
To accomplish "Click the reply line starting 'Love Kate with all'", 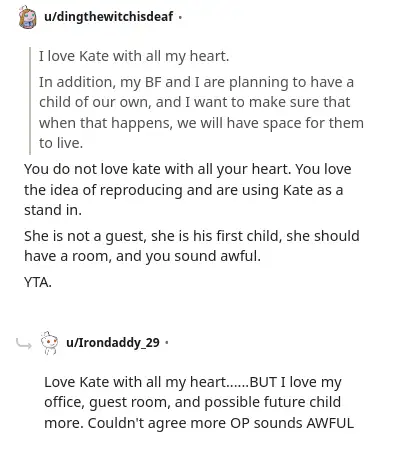I will pos(193,382).
